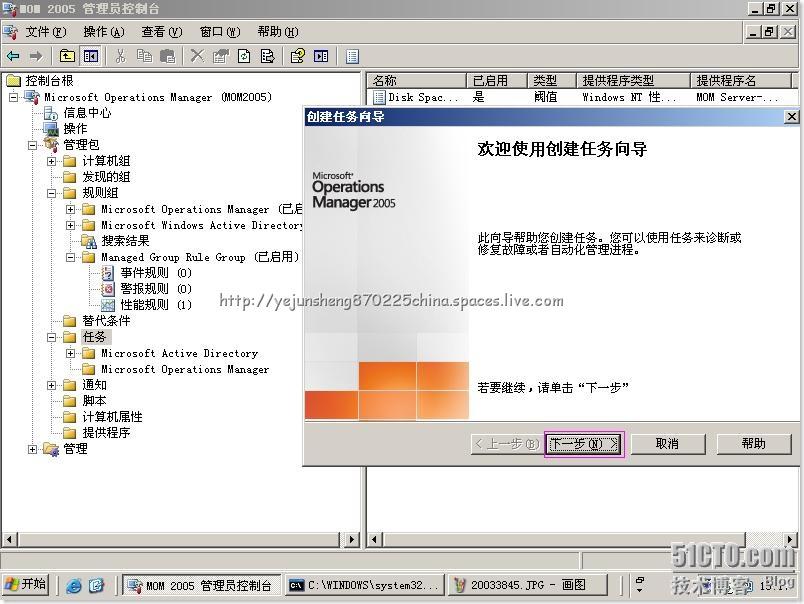Select the 信息中心 node icon

pyautogui.click(x=50, y=113)
